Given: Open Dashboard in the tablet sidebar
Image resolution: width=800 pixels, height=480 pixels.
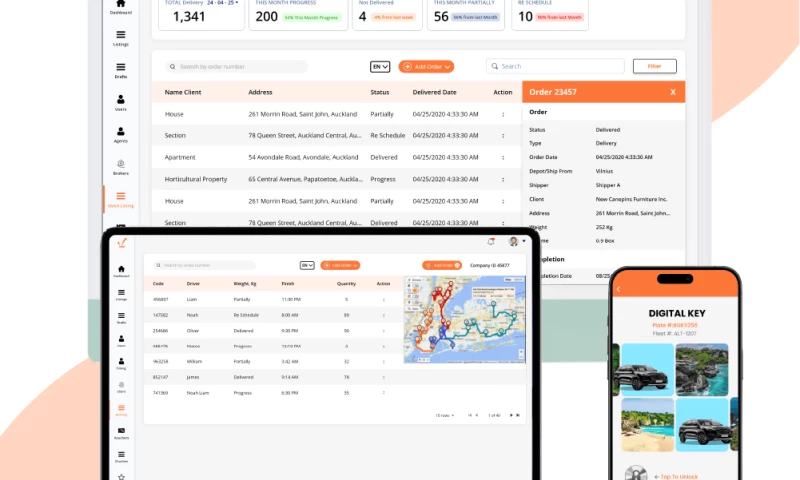Looking at the screenshot, I should 121,271.
